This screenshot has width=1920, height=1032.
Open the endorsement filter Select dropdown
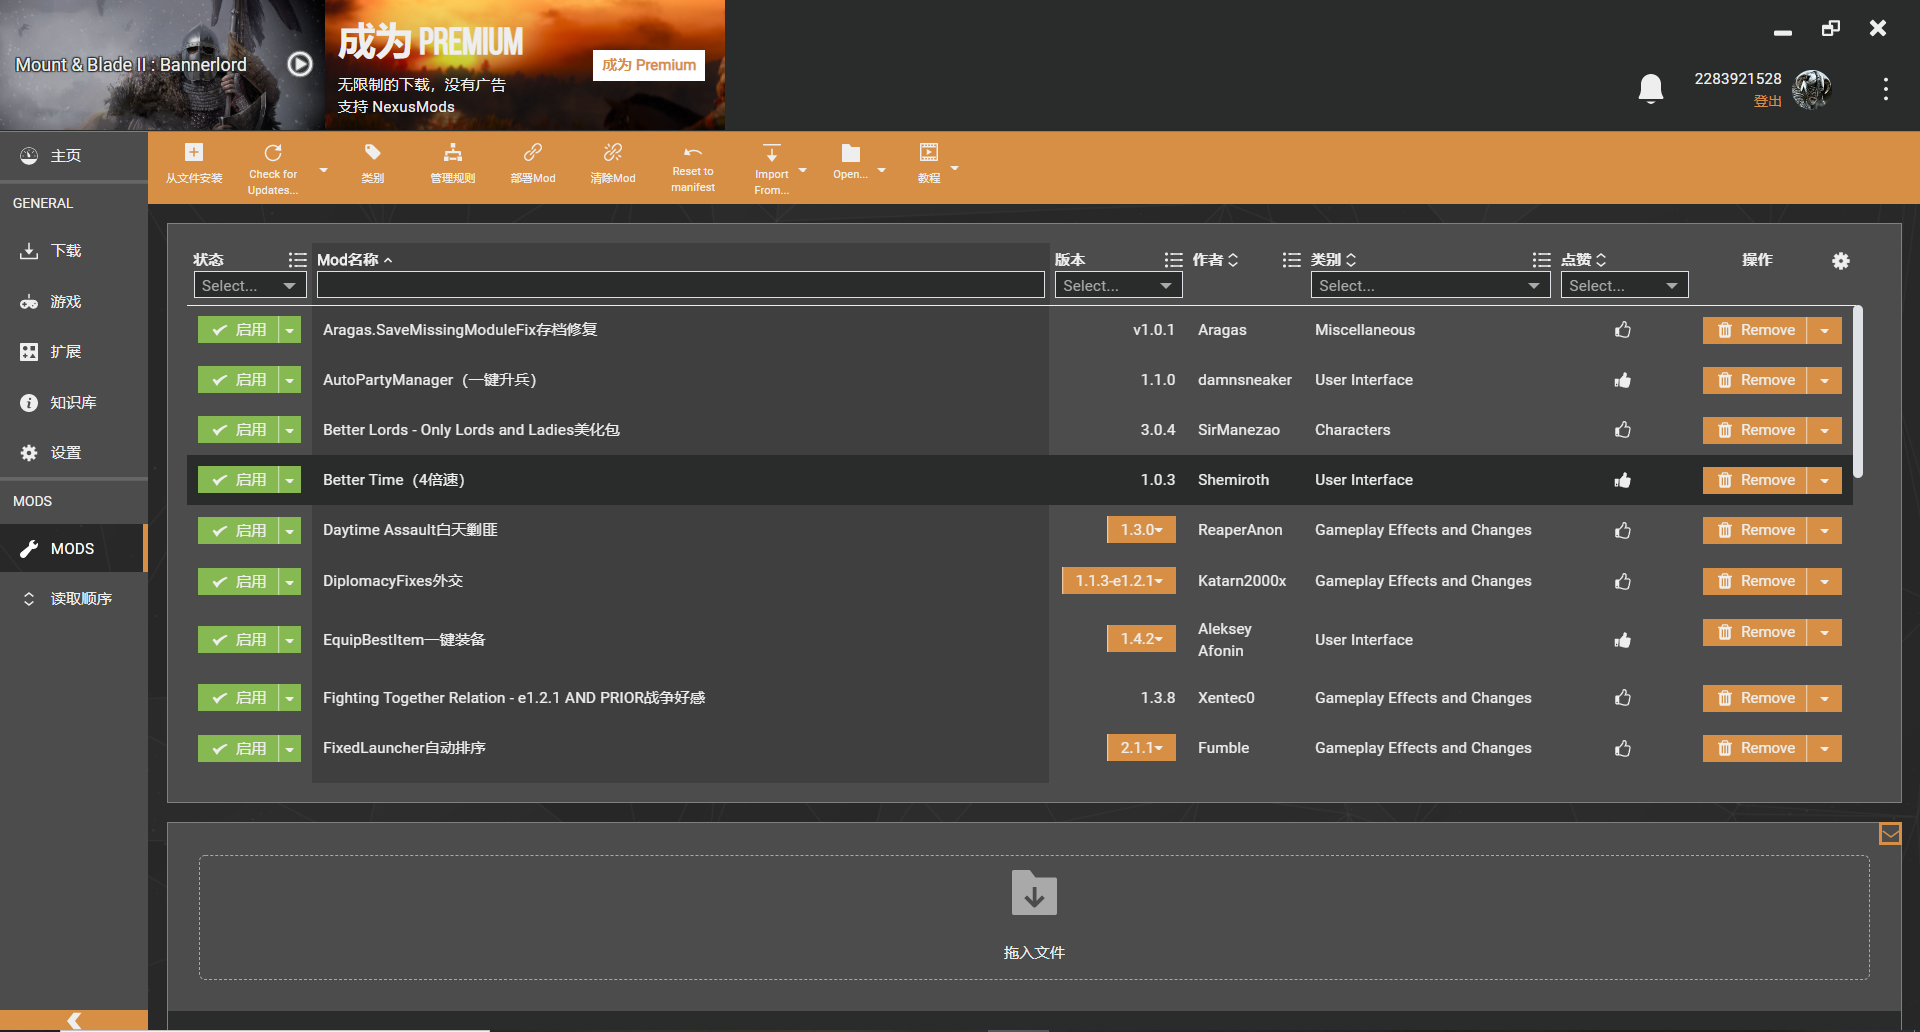click(1624, 286)
